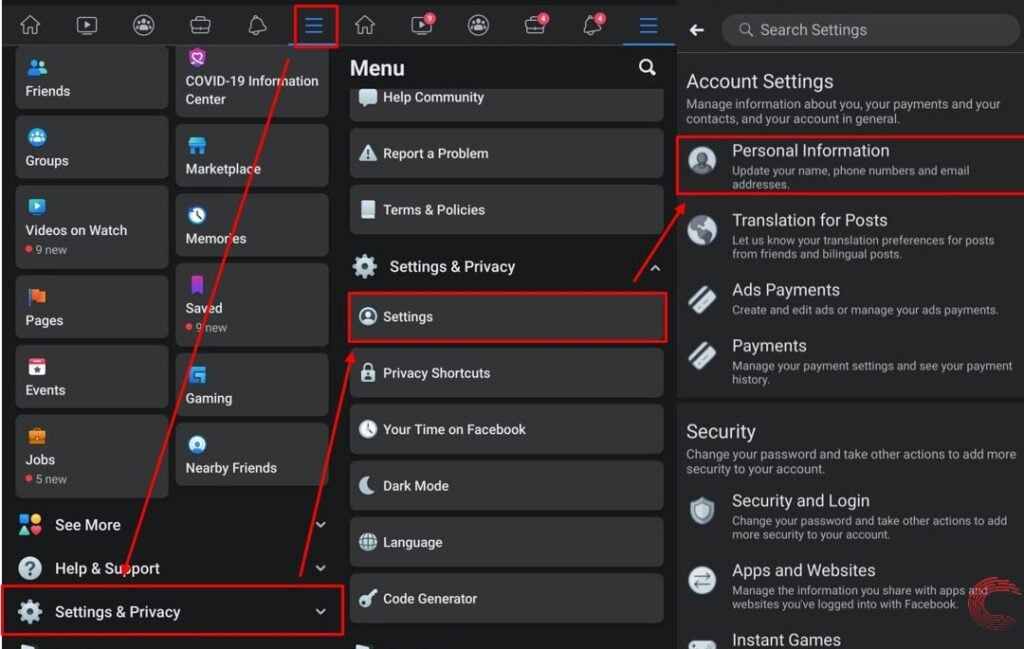Open the Watch icon with the red badge
This screenshot has height=649, width=1024.
tap(423, 25)
